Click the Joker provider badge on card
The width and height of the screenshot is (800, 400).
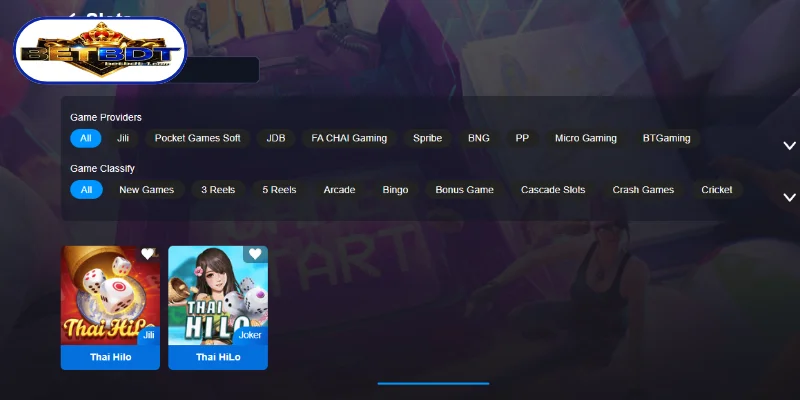(250, 335)
